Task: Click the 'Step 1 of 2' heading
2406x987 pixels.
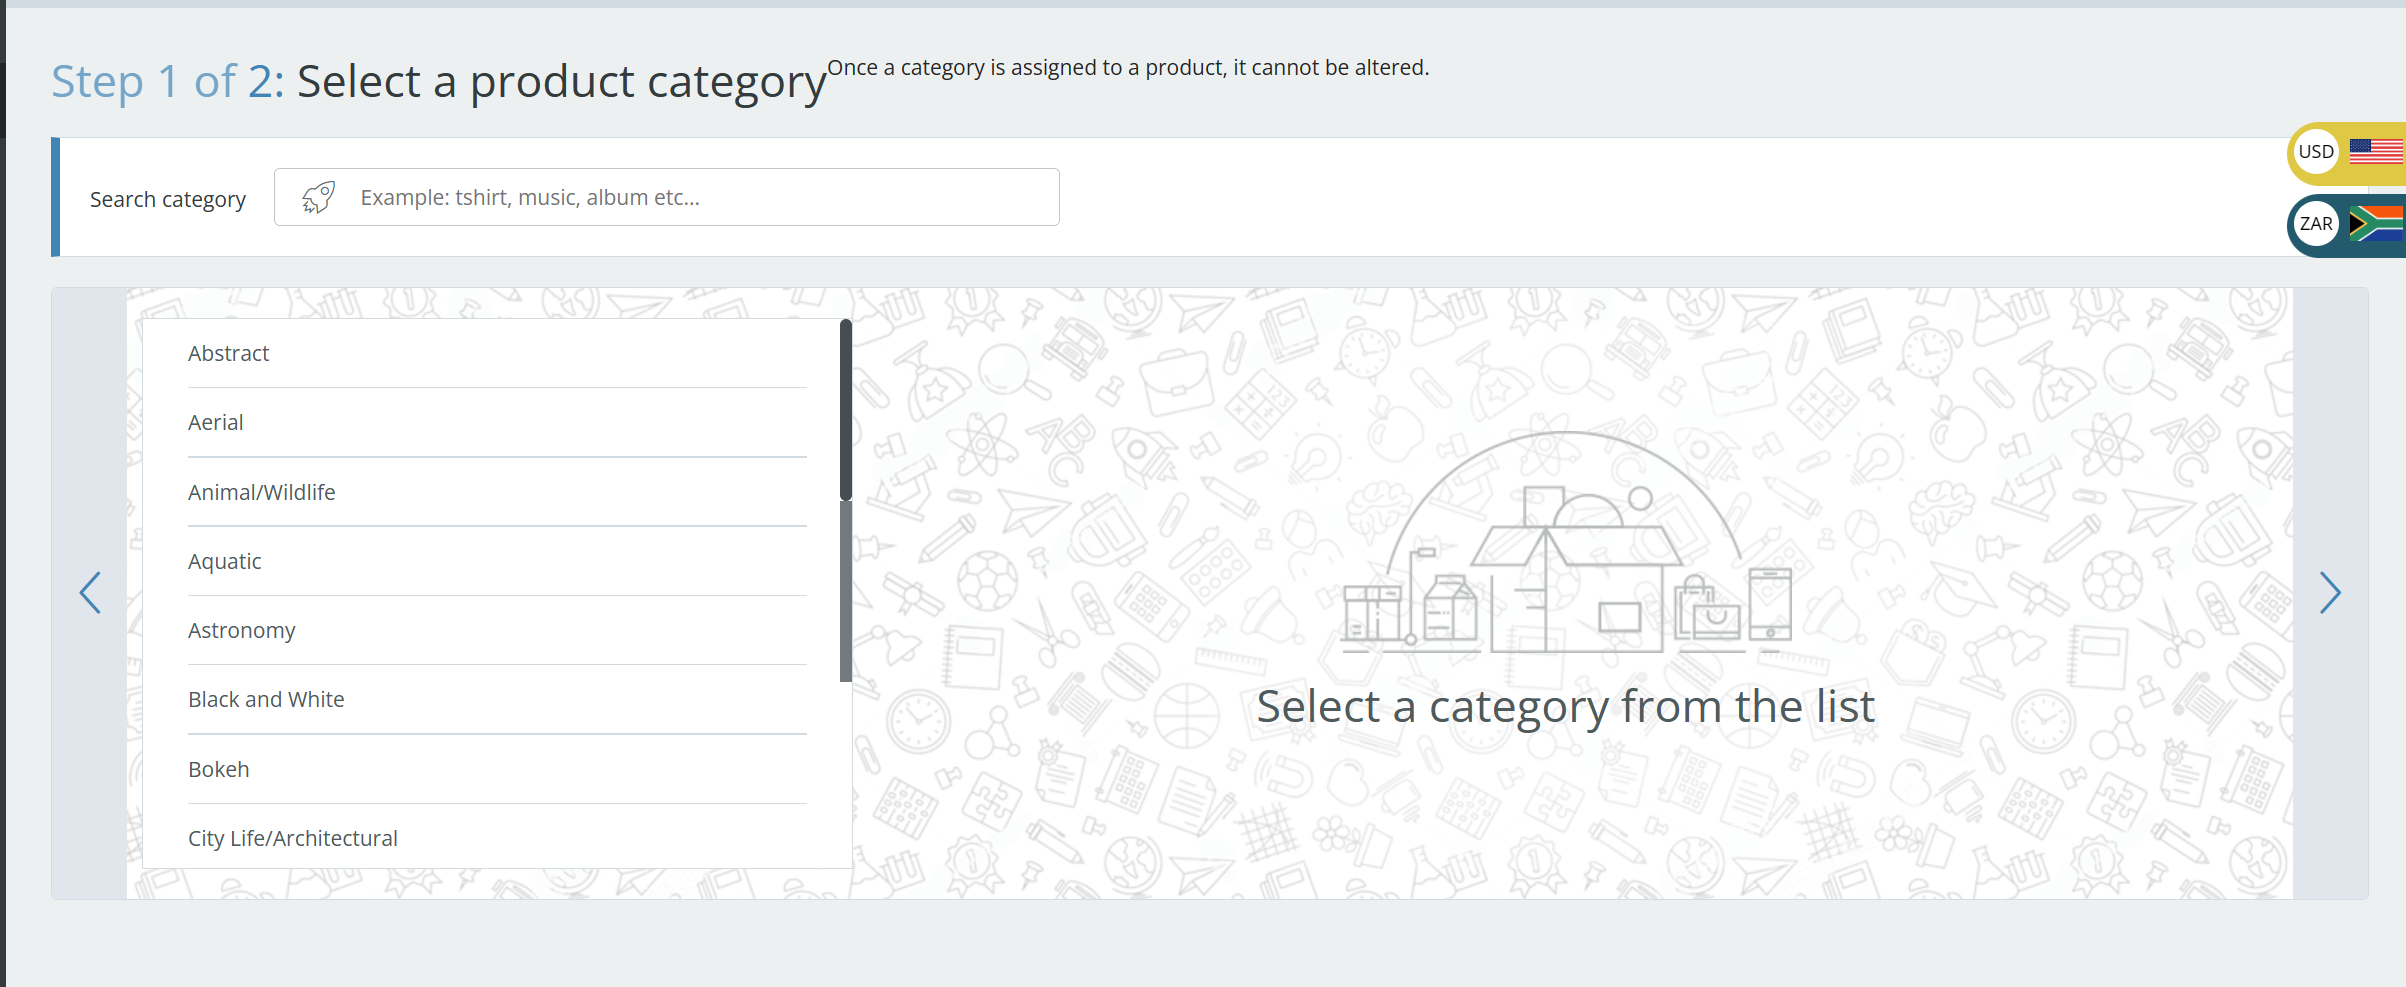Action: (x=168, y=81)
